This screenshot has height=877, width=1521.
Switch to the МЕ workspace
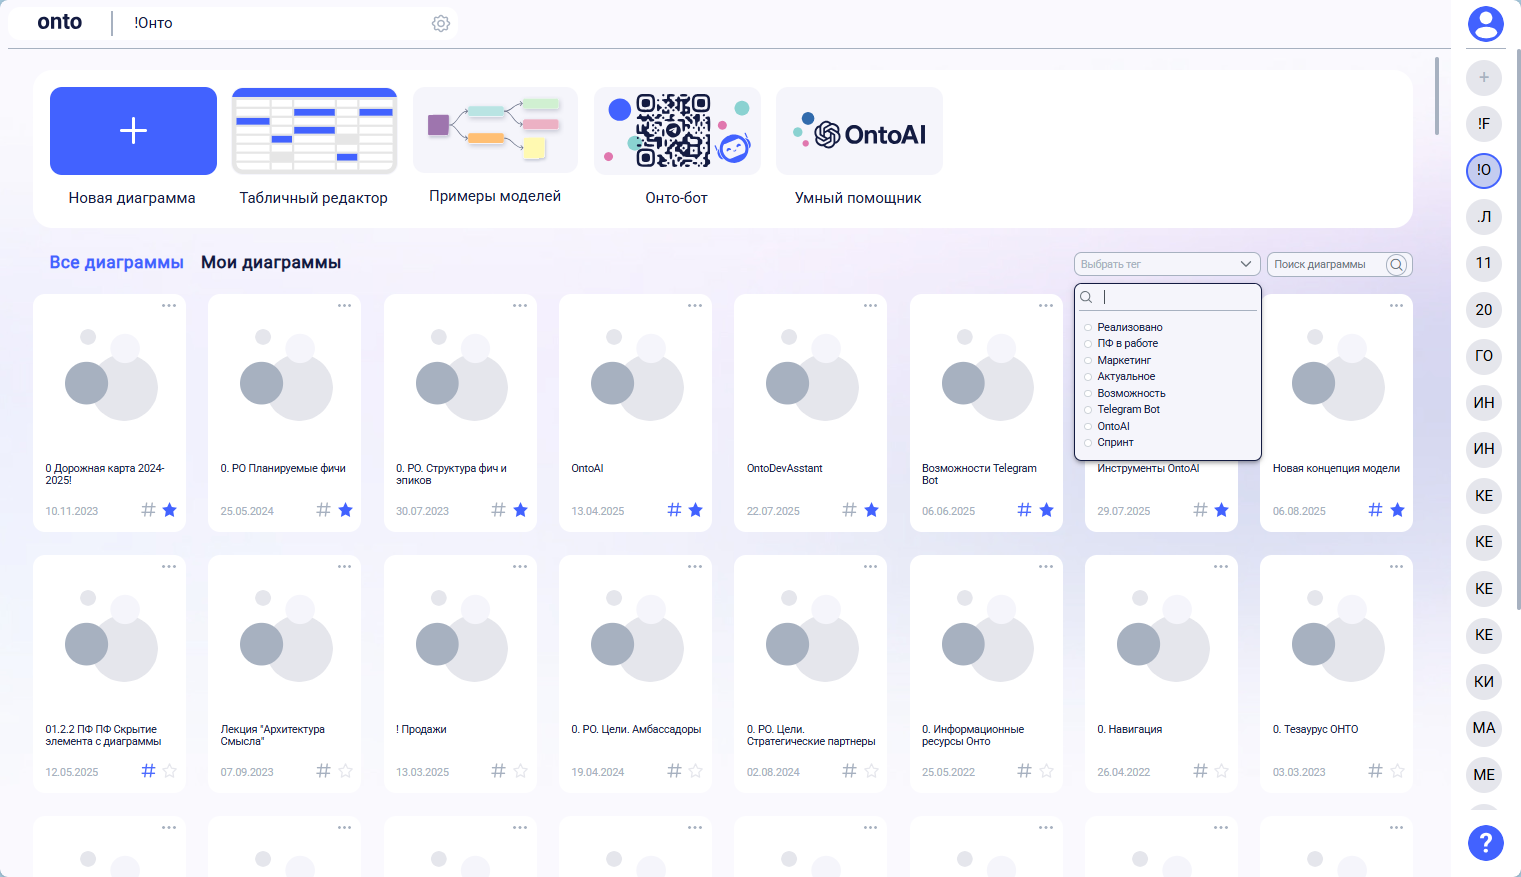tap(1484, 775)
